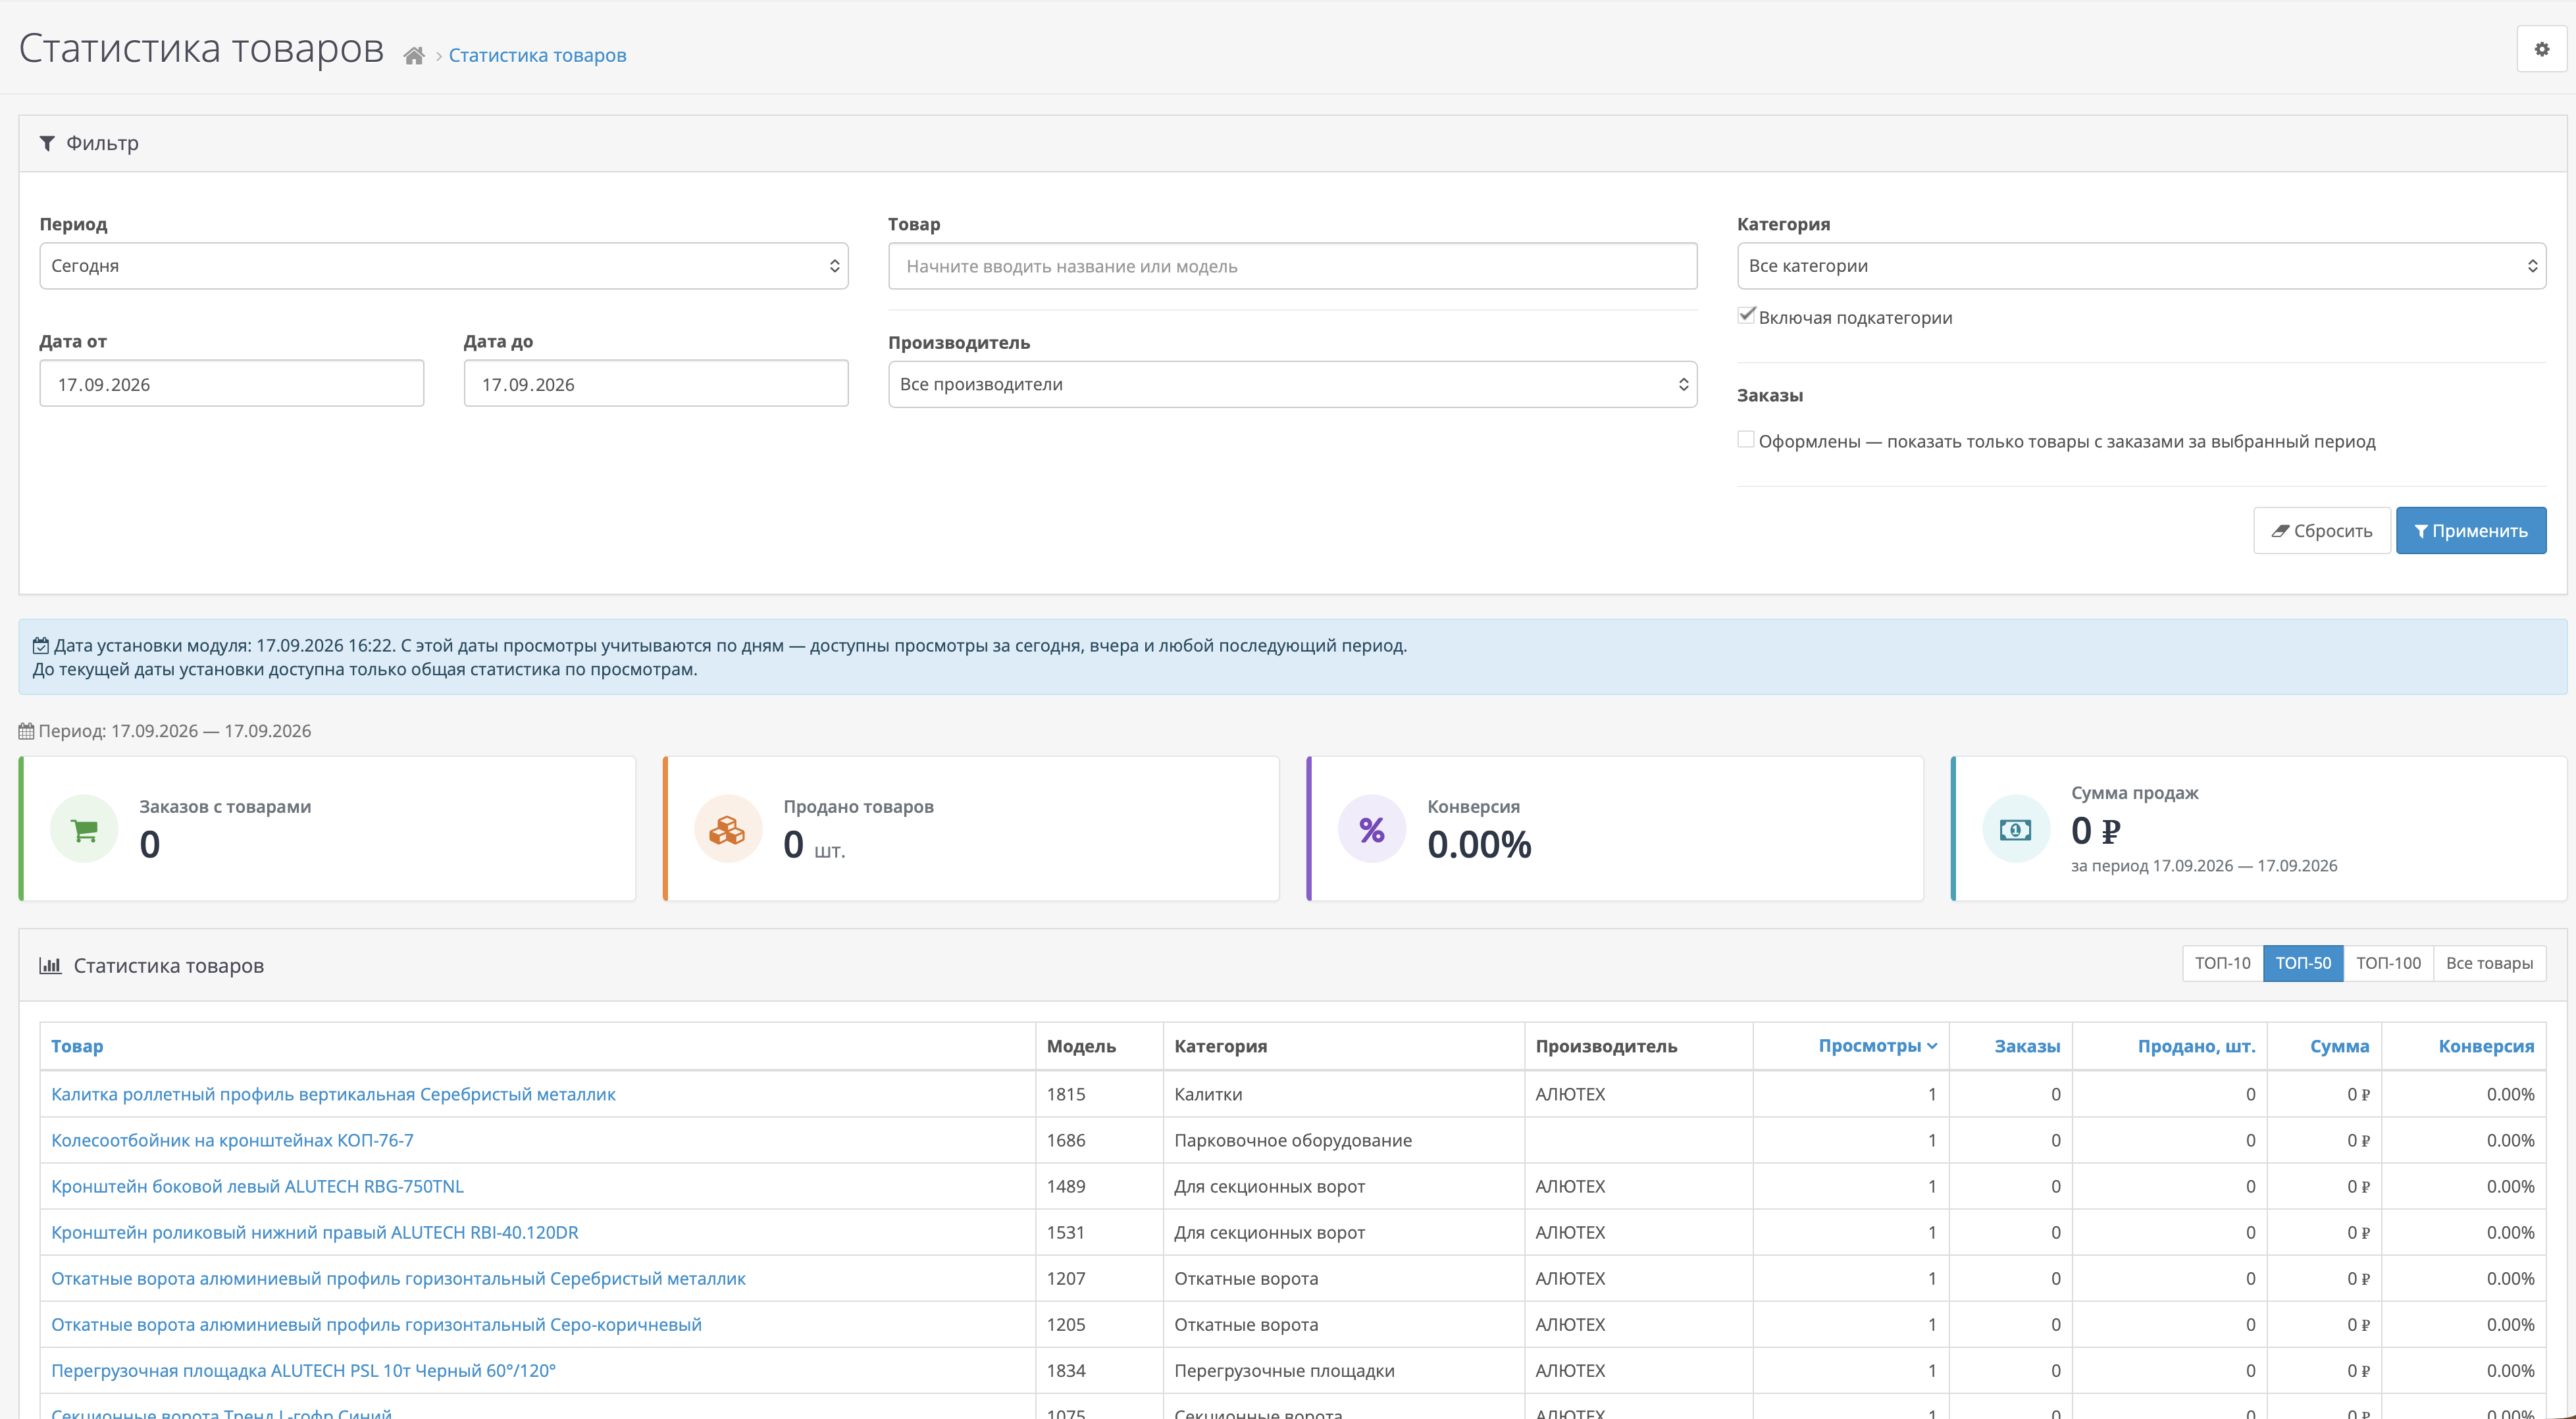Apply the filter with Применить button

(2470, 531)
